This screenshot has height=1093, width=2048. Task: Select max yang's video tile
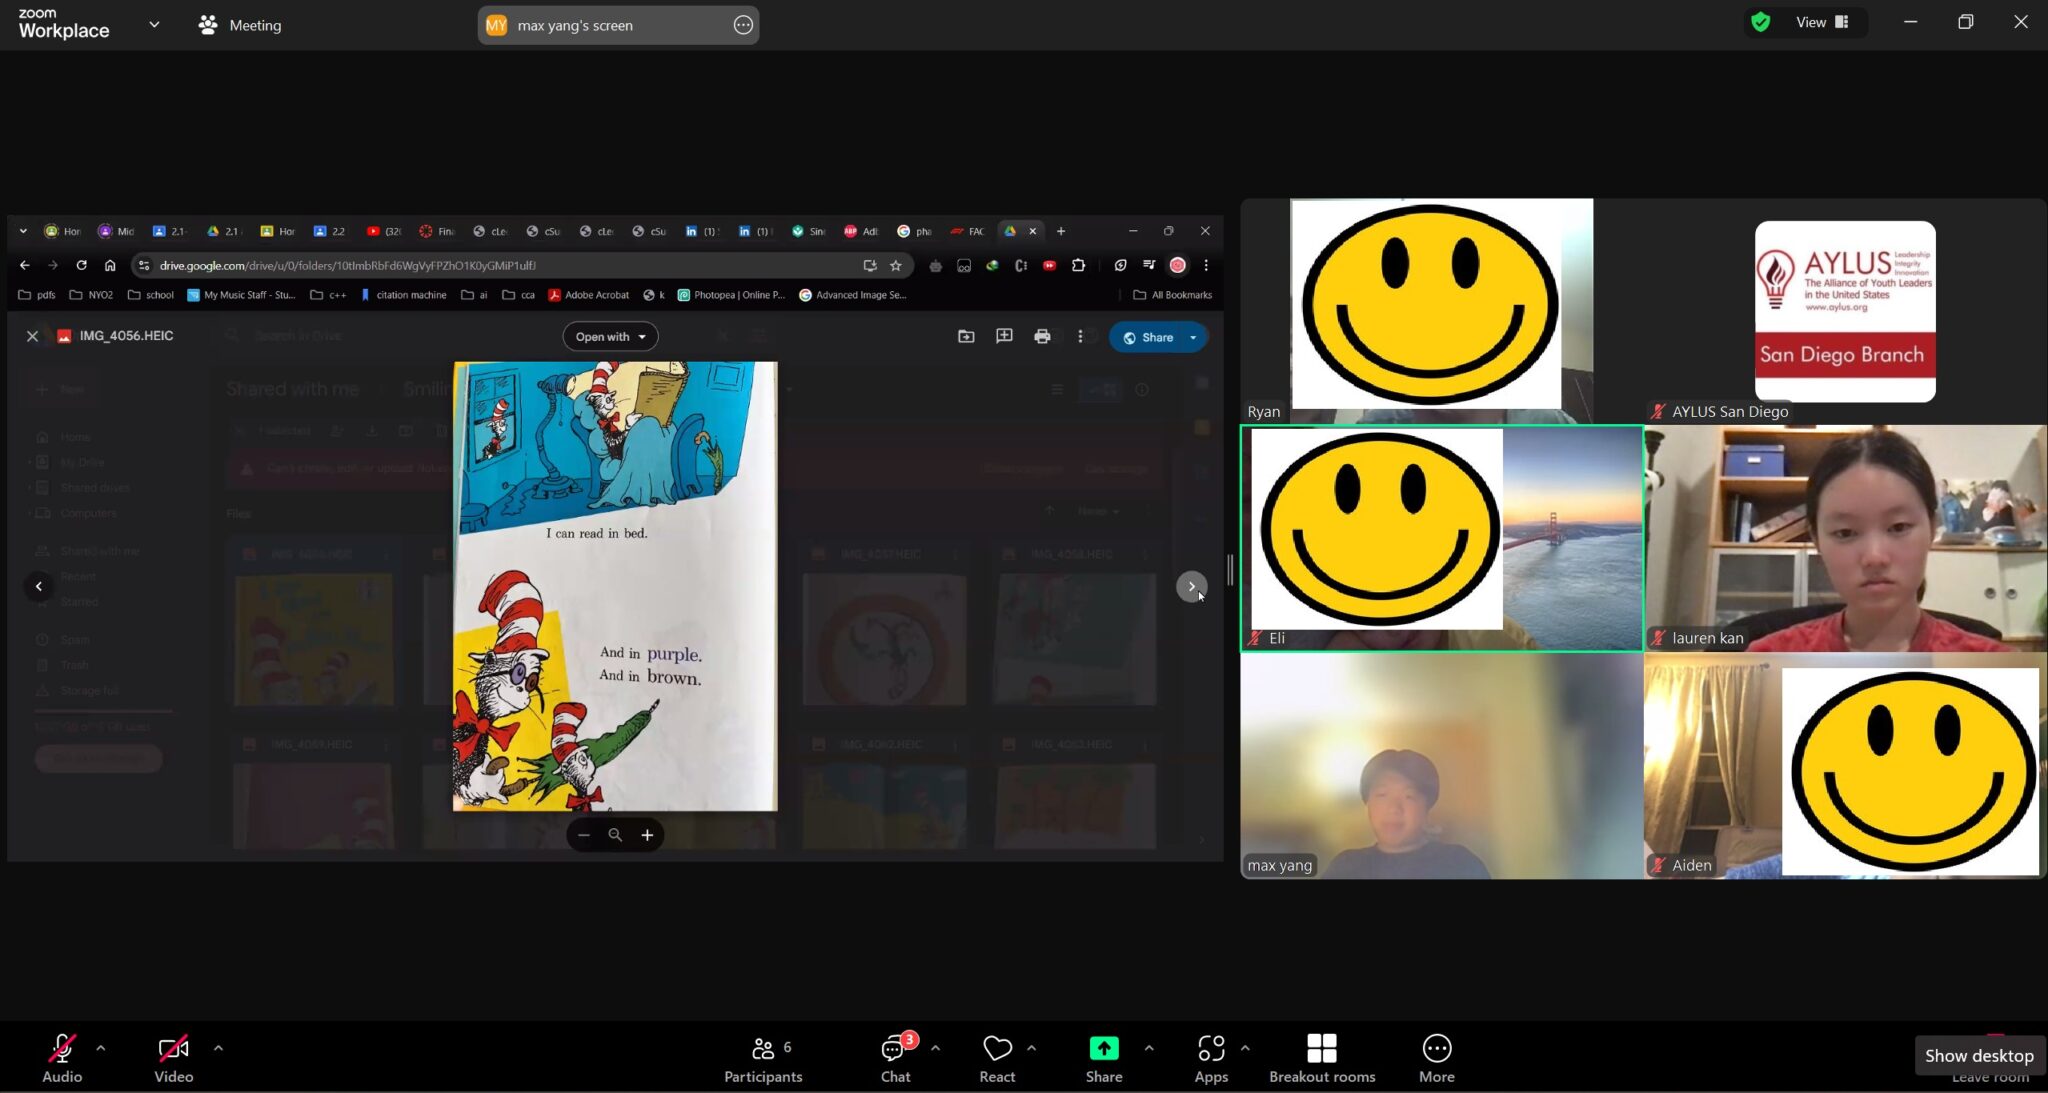[x=1441, y=766]
